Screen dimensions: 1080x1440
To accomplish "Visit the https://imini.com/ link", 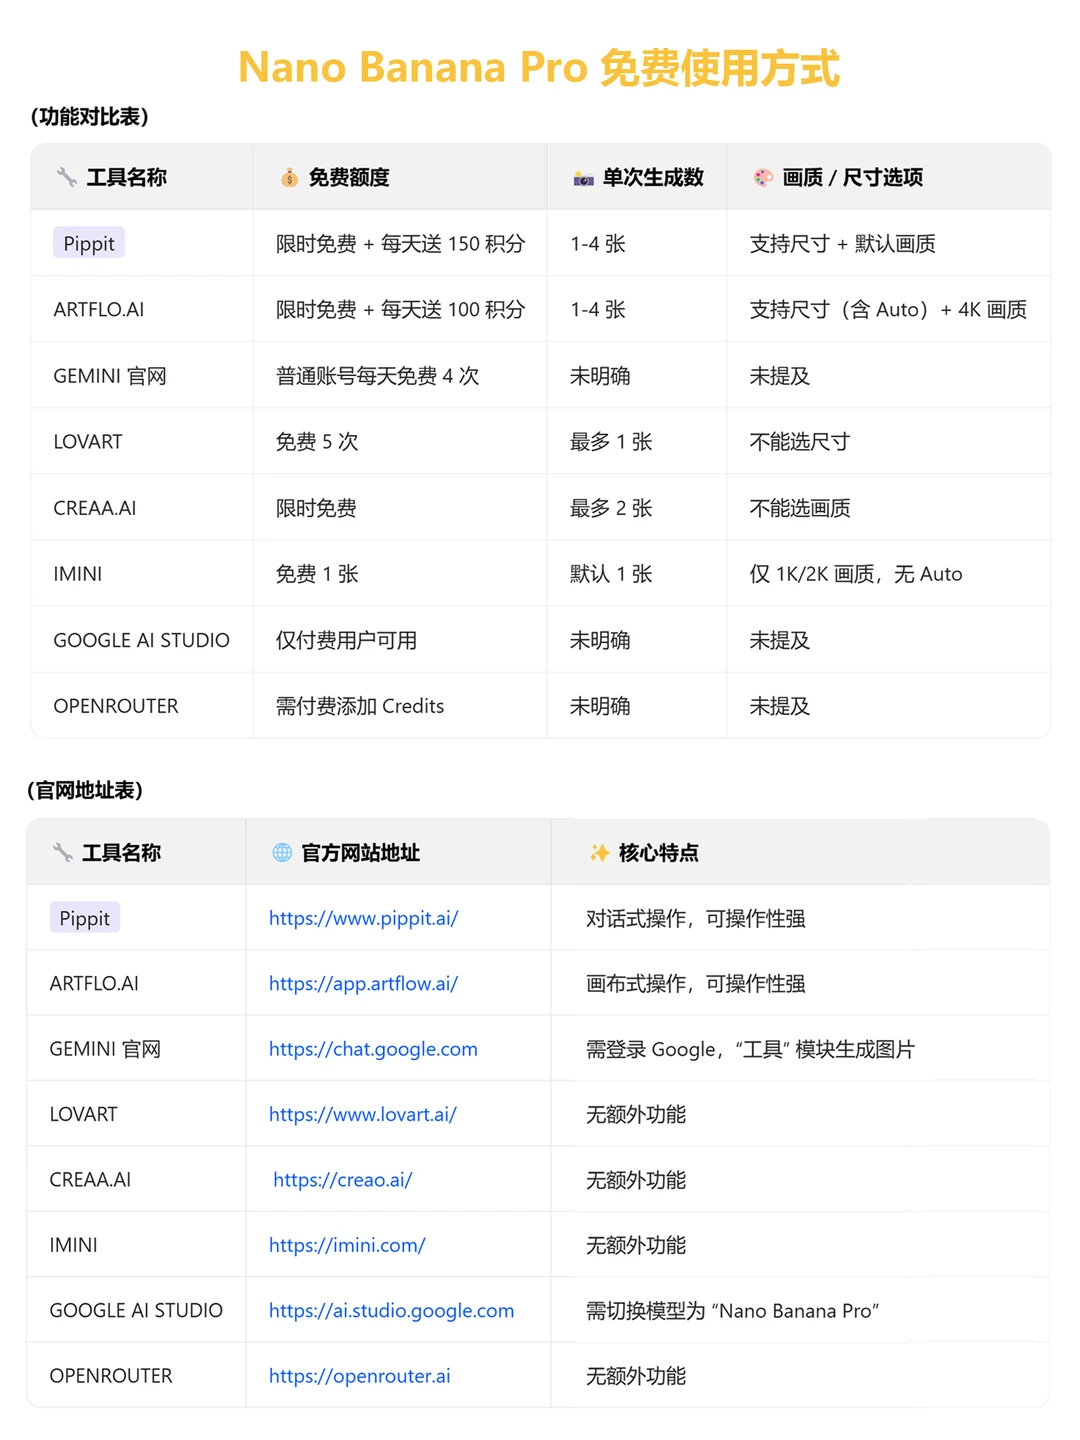I will pyautogui.click(x=346, y=1245).
